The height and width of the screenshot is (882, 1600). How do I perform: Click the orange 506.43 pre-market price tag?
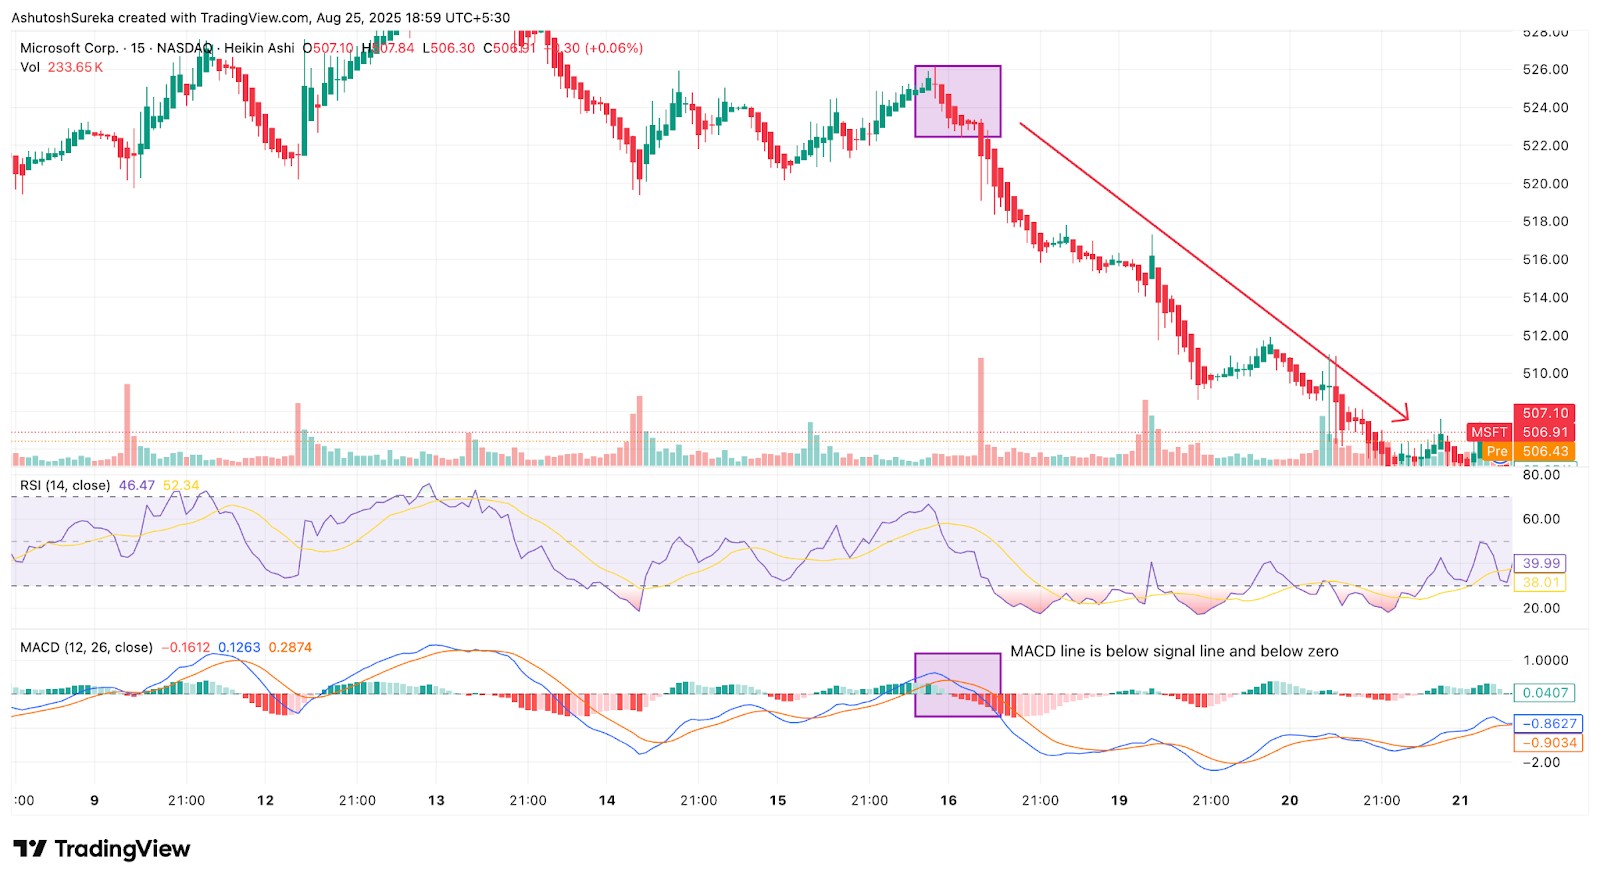[1545, 451]
